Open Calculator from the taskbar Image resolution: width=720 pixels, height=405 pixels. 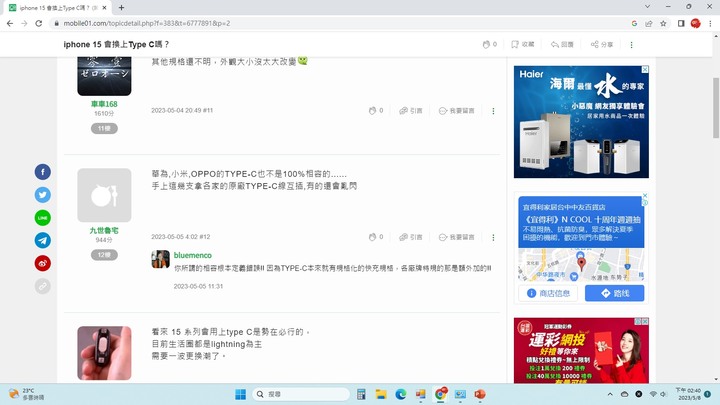pyautogui.click(x=361, y=394)
